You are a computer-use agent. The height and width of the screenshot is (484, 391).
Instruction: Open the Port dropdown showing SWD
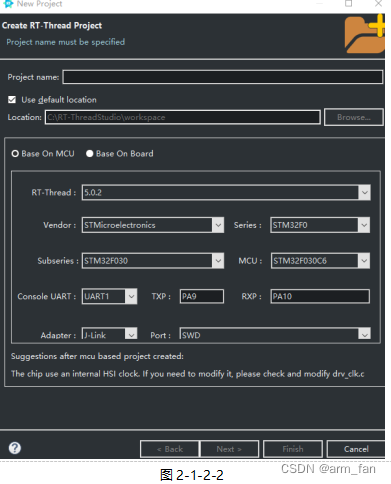pos(275,334)
